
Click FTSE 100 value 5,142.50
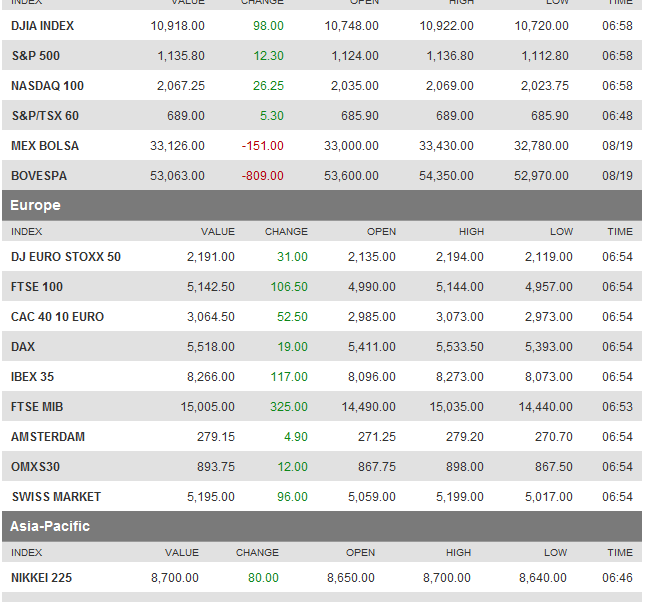click(211, 287)
